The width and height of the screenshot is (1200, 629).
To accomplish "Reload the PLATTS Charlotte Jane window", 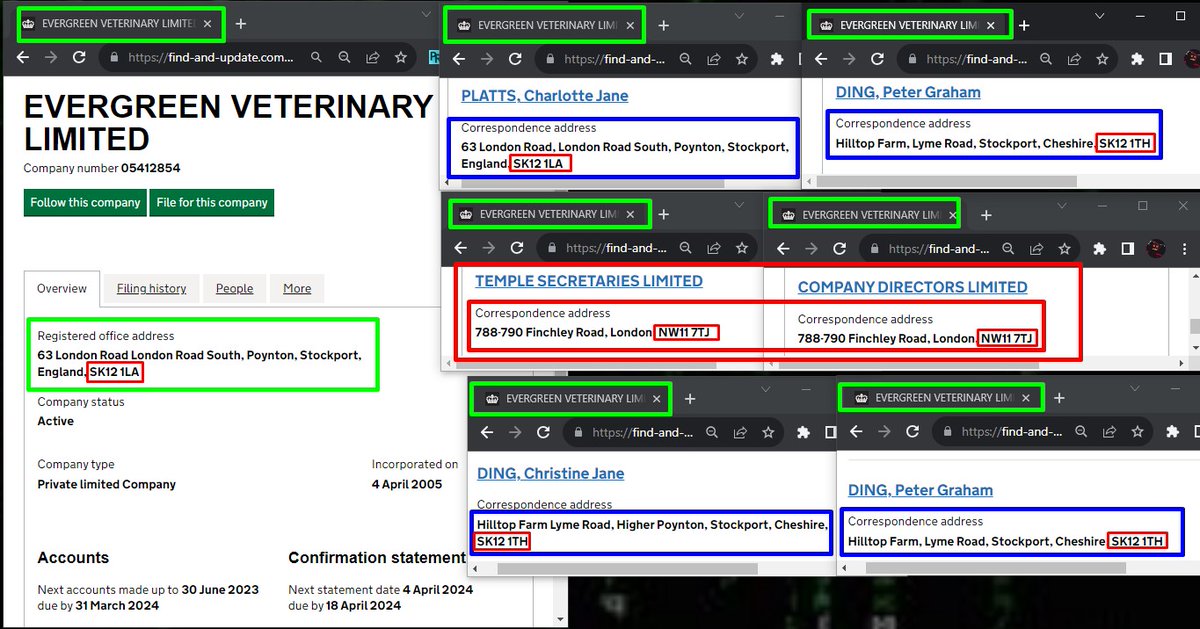I will [x=515, y=59].
